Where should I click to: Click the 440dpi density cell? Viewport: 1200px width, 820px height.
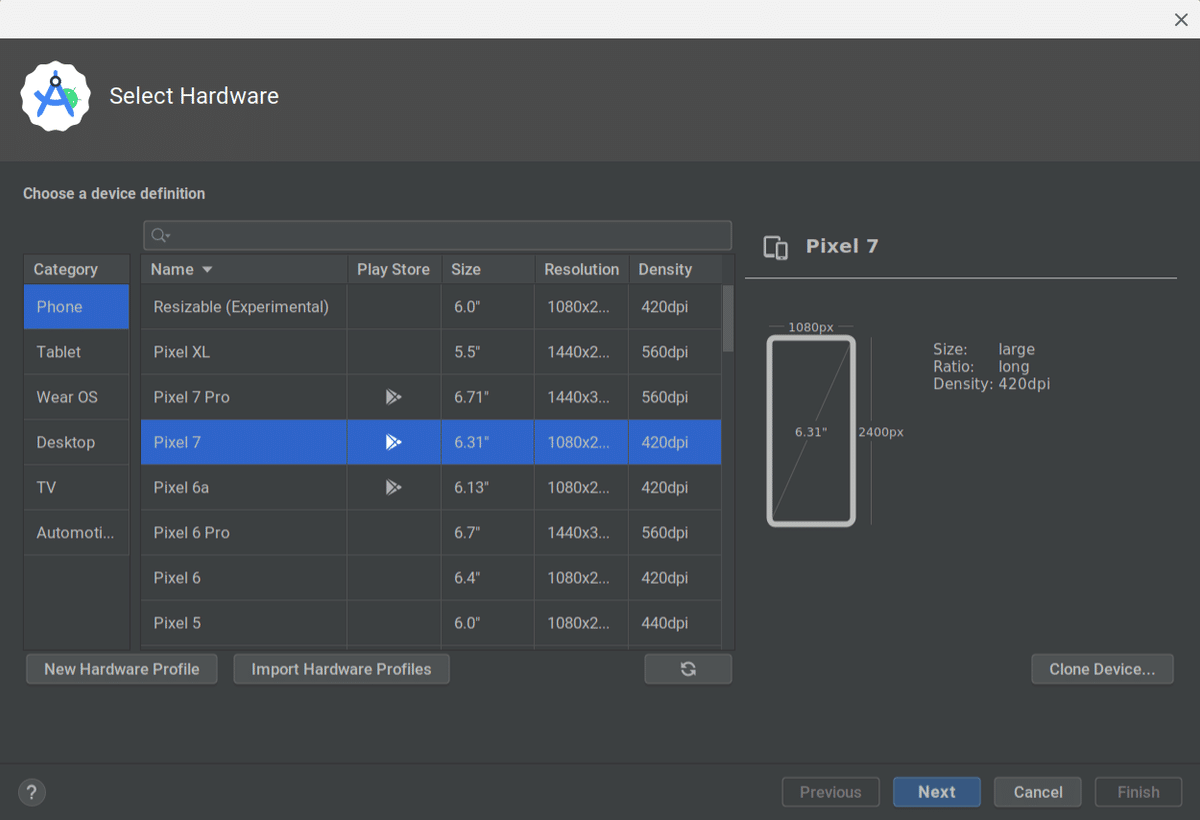[x=675, y=622]
